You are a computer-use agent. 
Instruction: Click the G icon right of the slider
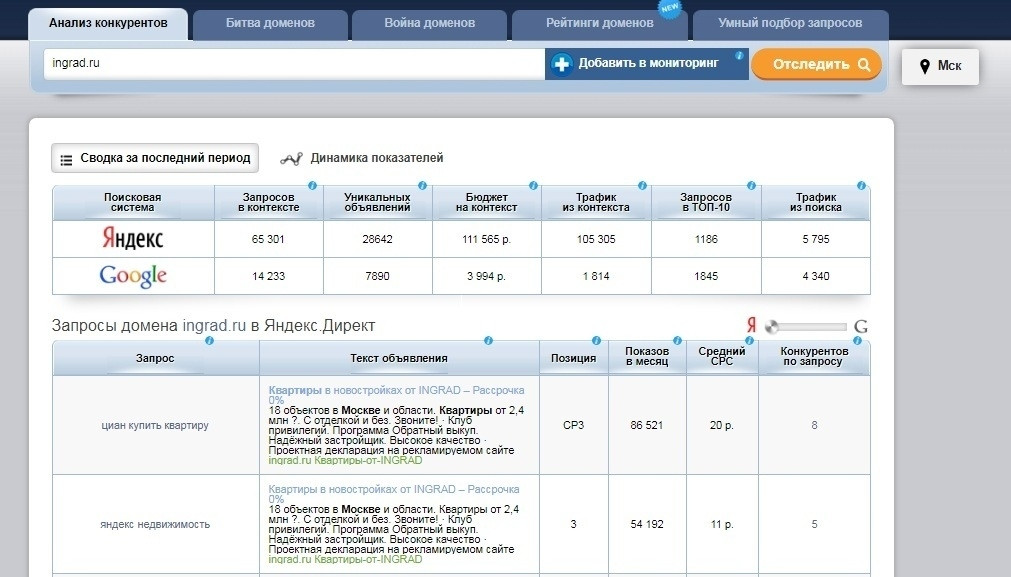click(860, 327)
